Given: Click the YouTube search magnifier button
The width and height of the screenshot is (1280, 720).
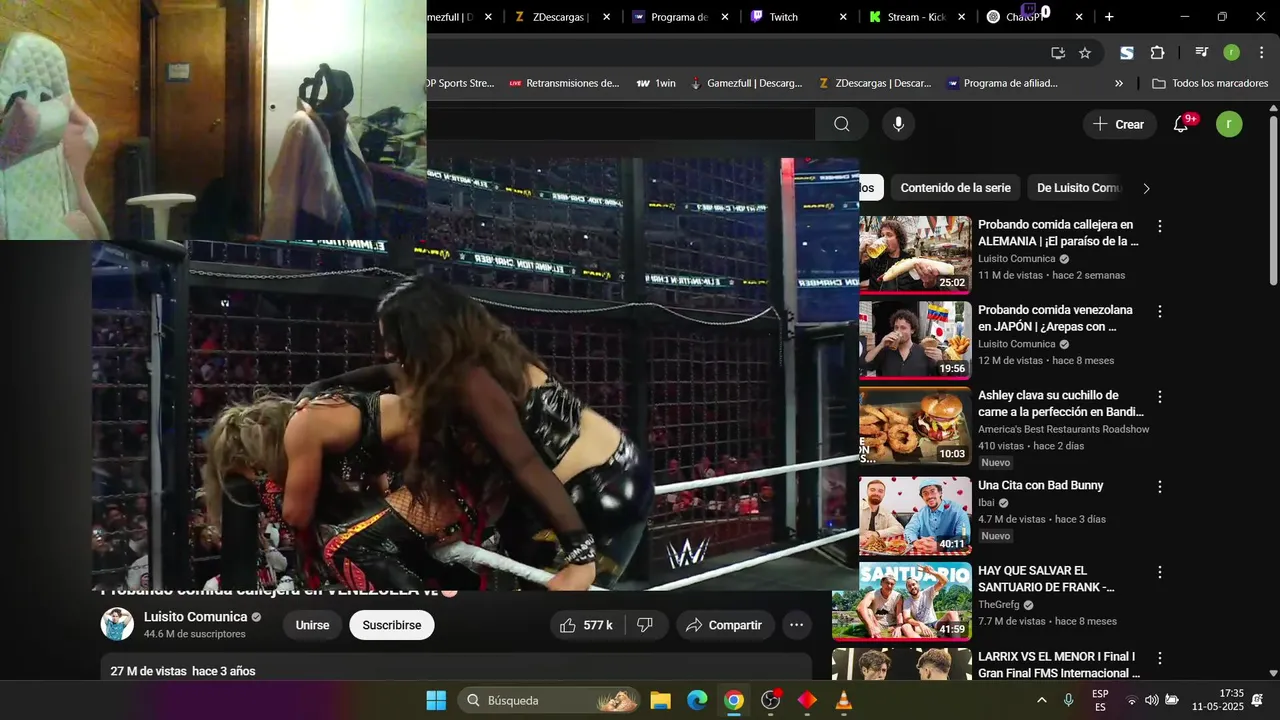Looking at the screenshot, I should (x=842, y=124).
